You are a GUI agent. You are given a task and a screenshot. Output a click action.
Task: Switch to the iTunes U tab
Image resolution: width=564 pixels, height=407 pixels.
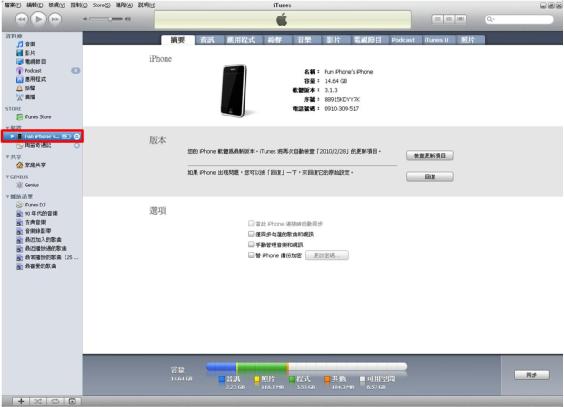tap(436, 40)
